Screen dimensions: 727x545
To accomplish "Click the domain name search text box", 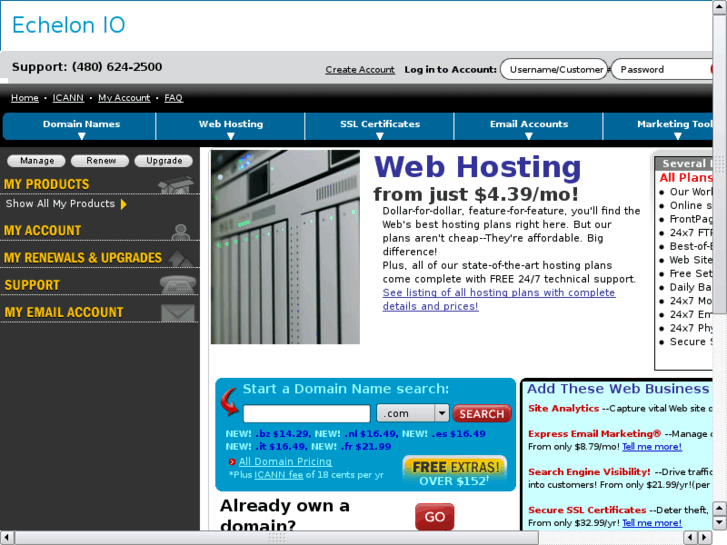I will 306,413.
